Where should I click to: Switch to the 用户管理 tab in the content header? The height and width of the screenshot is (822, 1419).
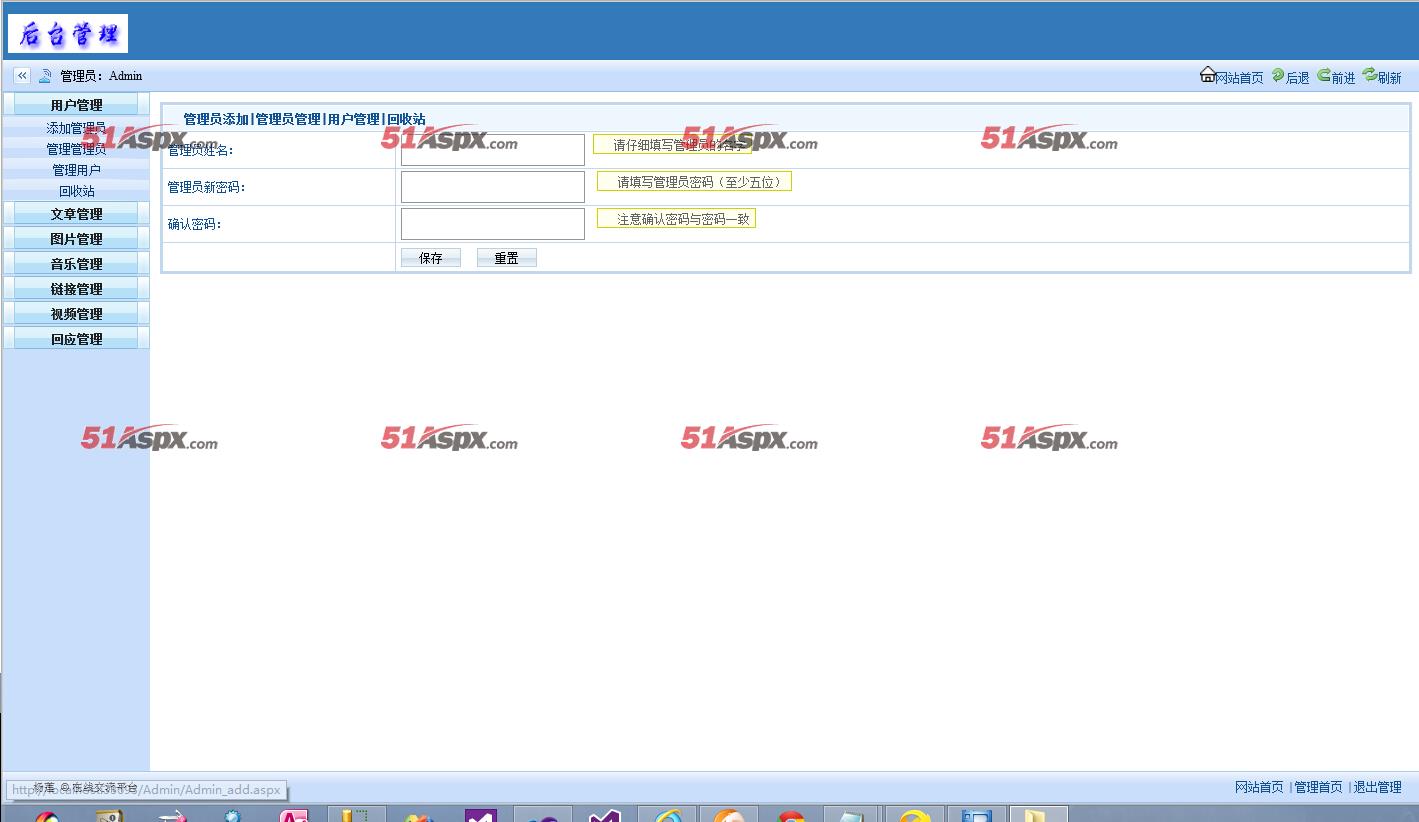click(354, 119)
